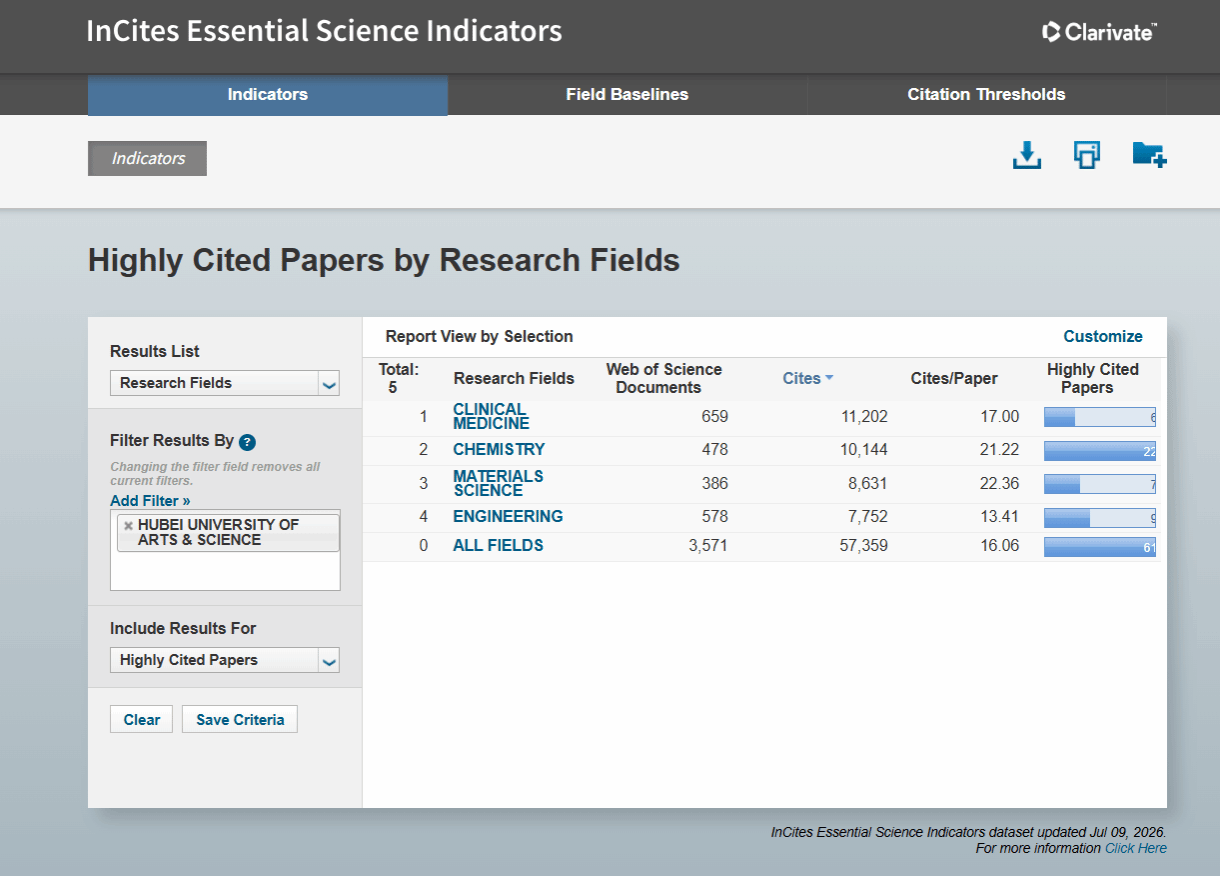The image size is (1220, 876).
Task: Click the filter box containing Hubei University
Action: coord(225,550)
